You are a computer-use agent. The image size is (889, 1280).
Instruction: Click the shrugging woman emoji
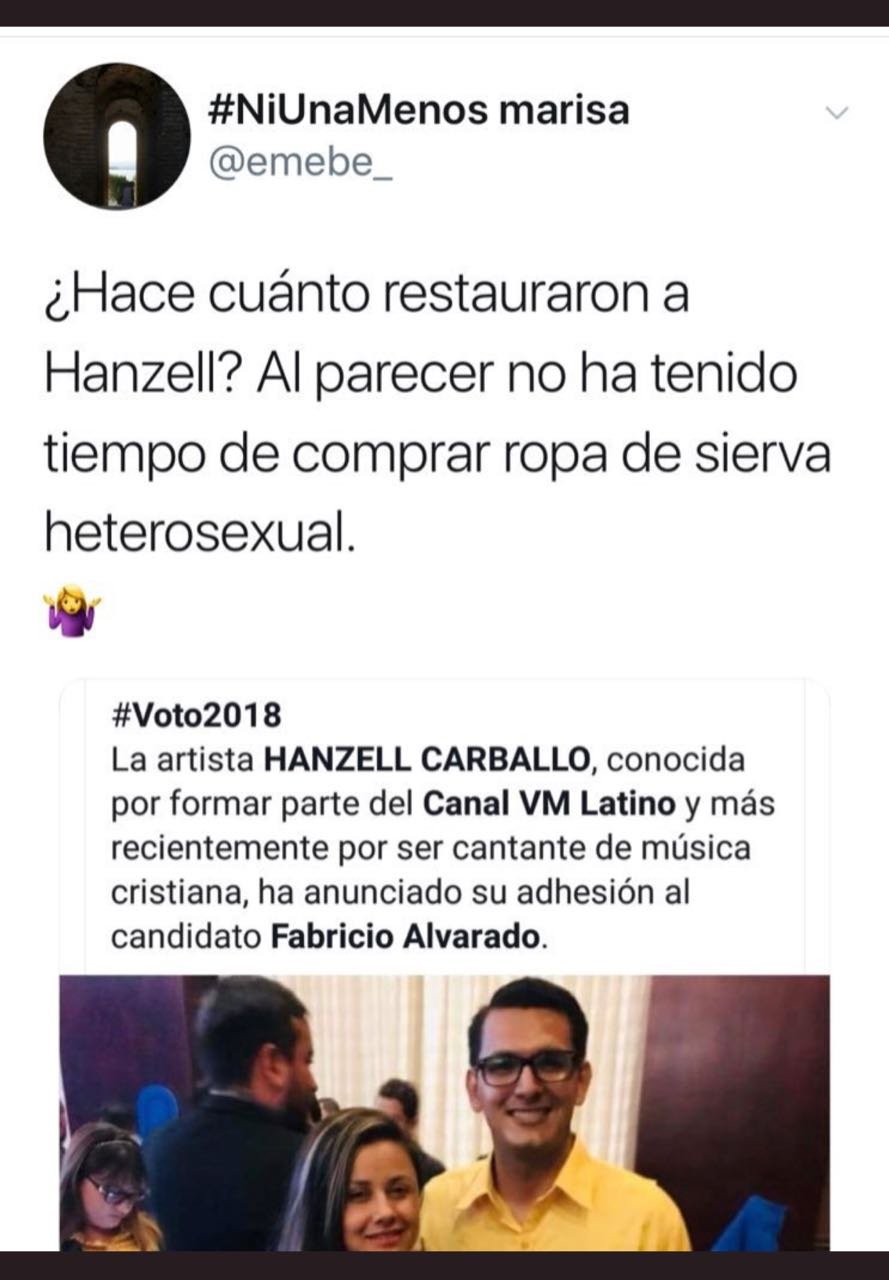pyautogui.click(x=71, y=610)
